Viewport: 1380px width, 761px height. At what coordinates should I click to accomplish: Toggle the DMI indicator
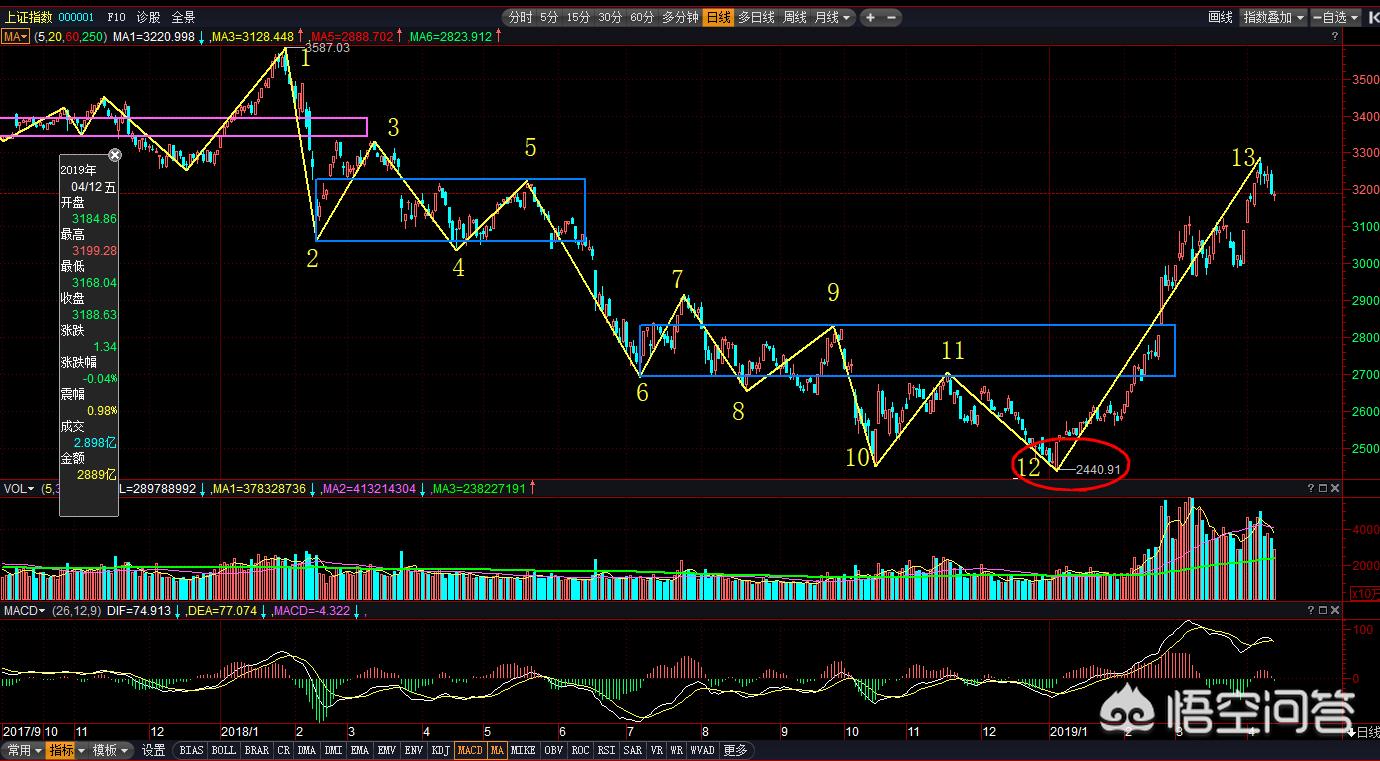click(333, 750)
